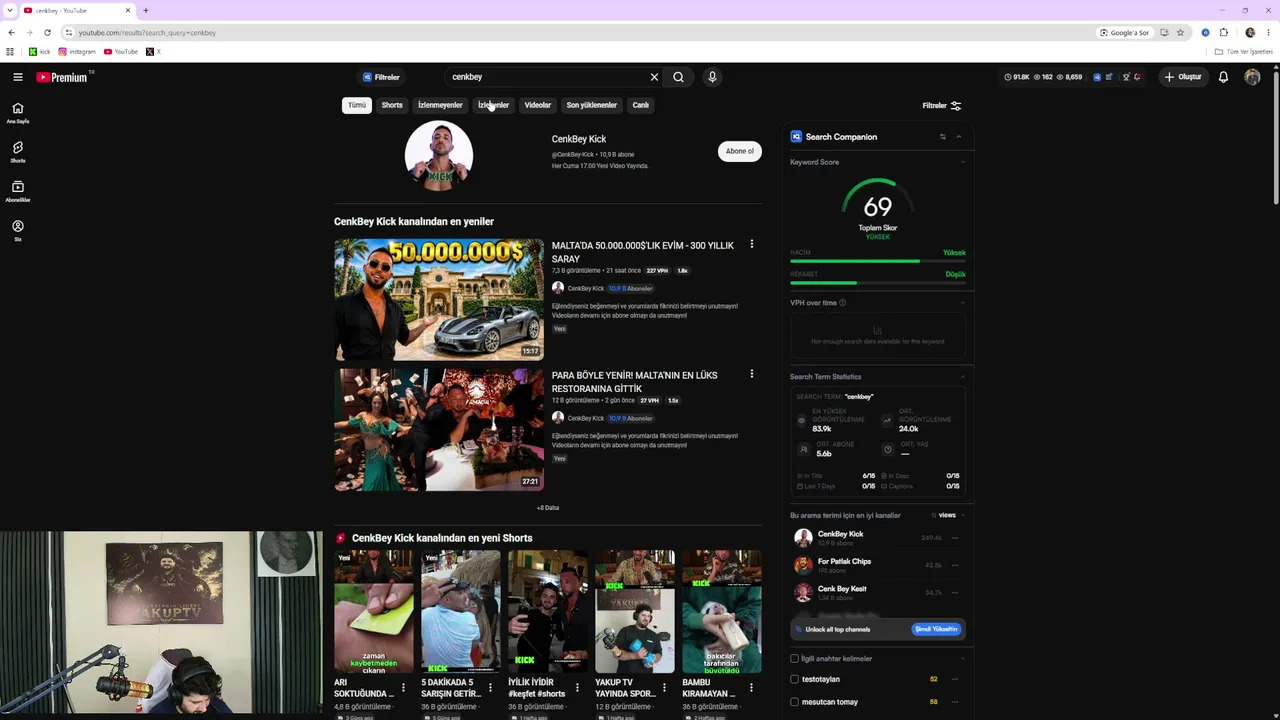Screen dimensions: 1280x720
Task: Clear the search box with the X icon
Action: [x=654, y=77]
